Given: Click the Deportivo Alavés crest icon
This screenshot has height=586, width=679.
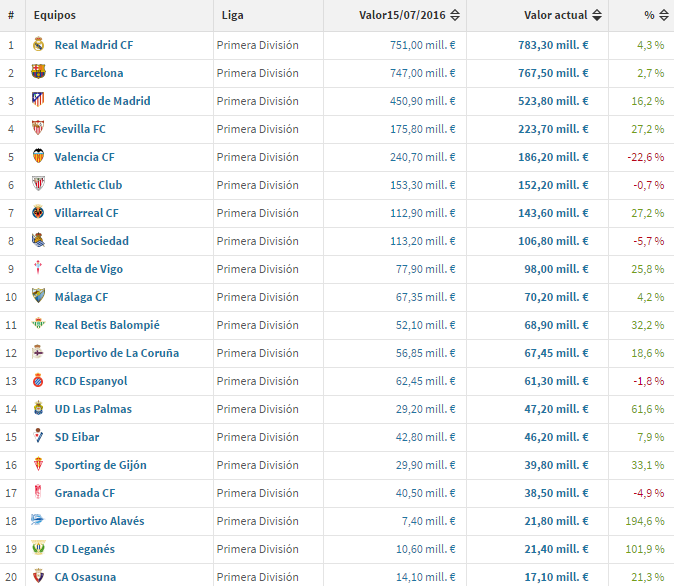Looking at the screenshot, I should point(39,520).
